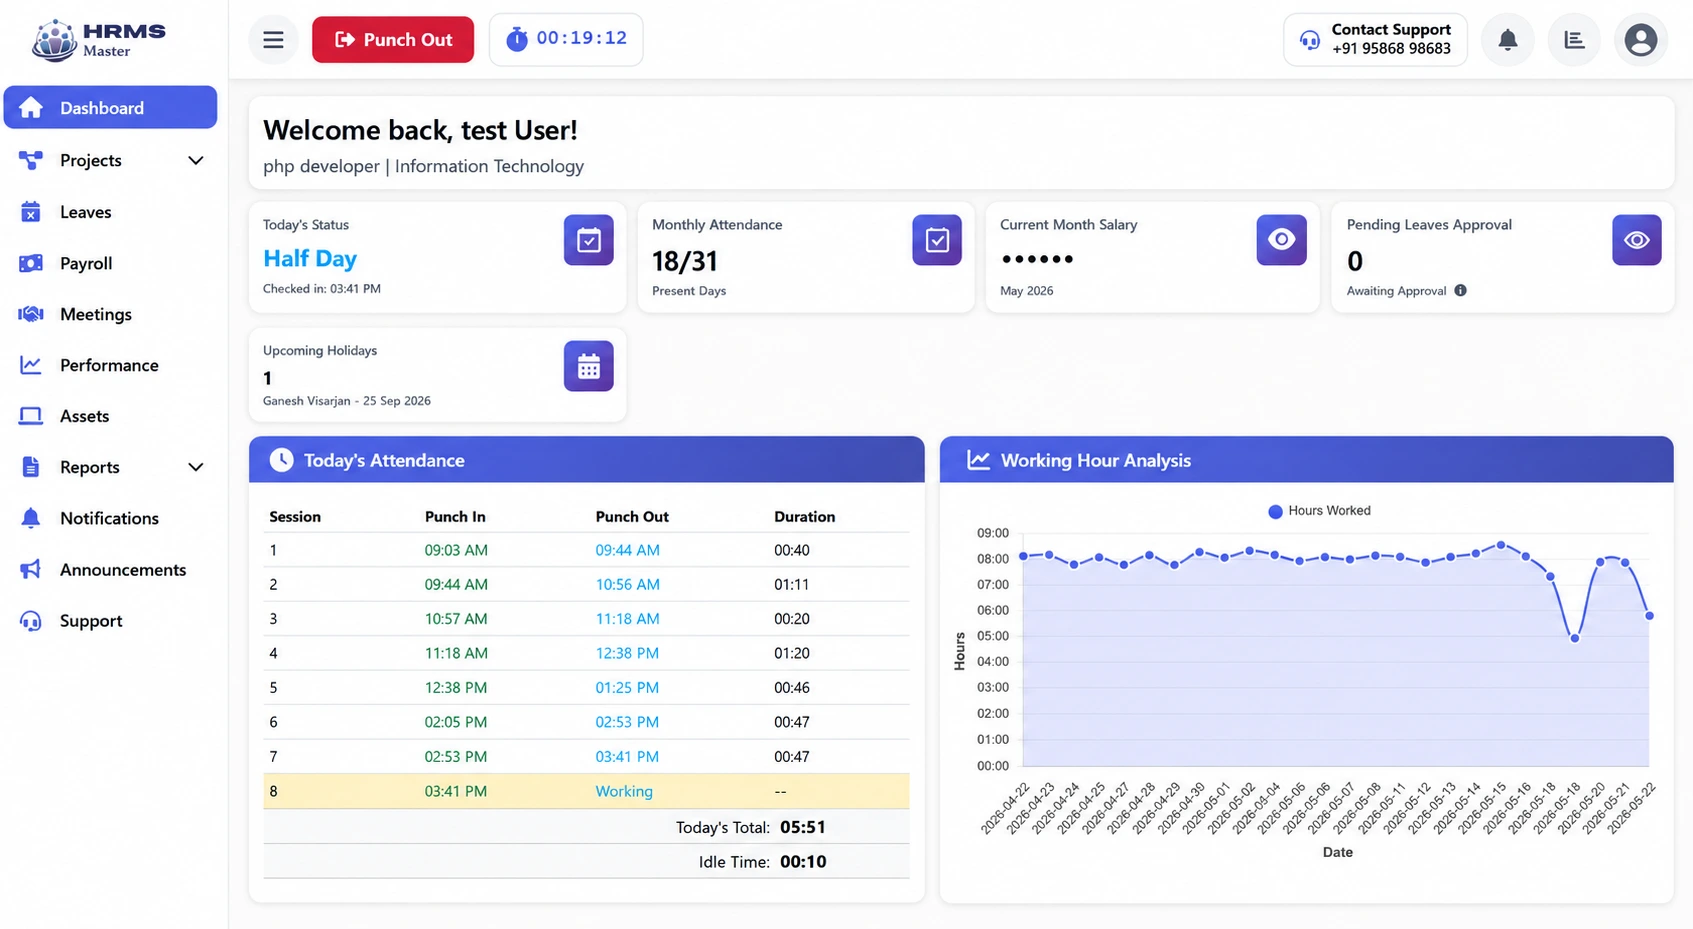Viewport: 1693px width, 929px height.
Task: Click the Leaves calendar icon
Action: [31, 212]
